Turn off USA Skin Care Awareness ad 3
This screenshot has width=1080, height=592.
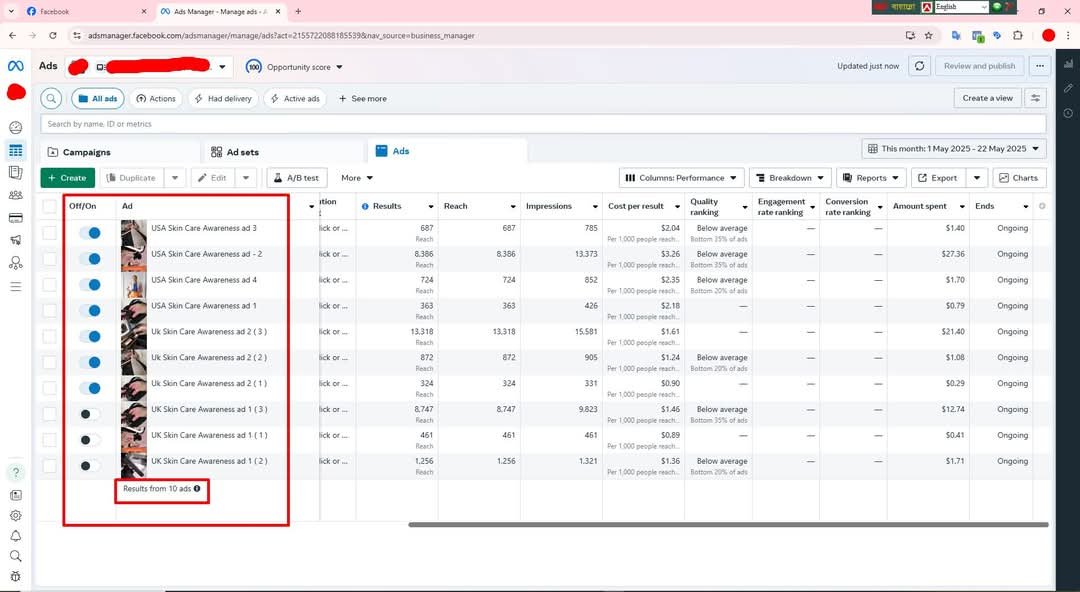[x=90, y=233]
